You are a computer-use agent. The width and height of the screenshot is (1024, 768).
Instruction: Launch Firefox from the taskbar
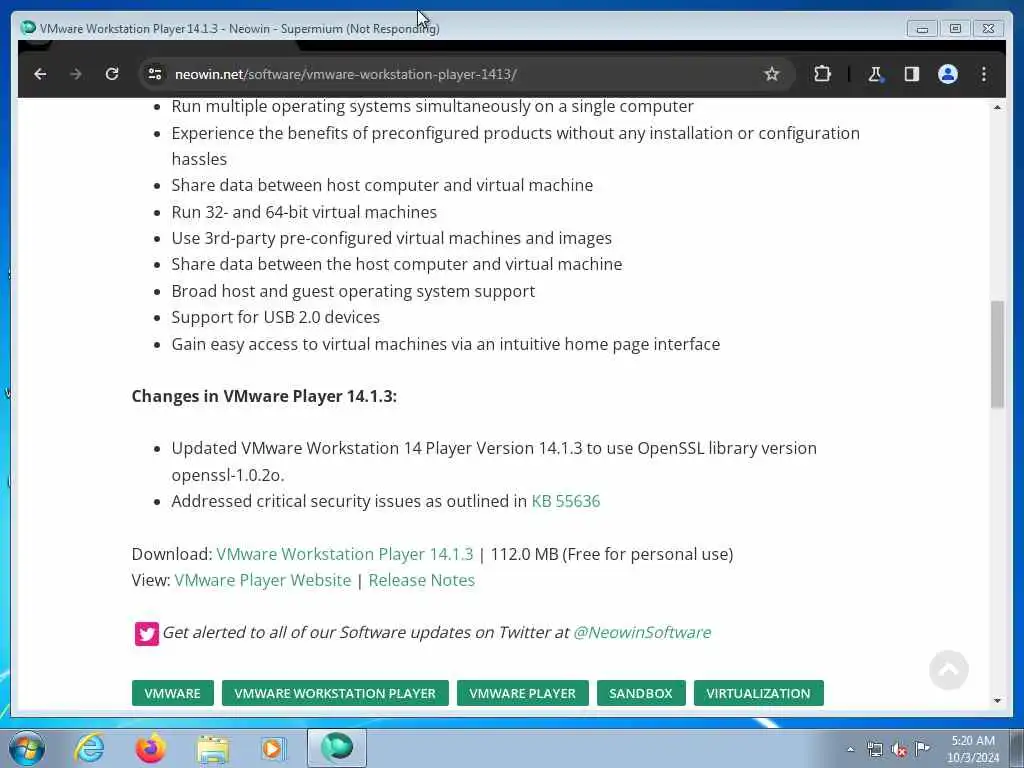[x=150, y=748]
